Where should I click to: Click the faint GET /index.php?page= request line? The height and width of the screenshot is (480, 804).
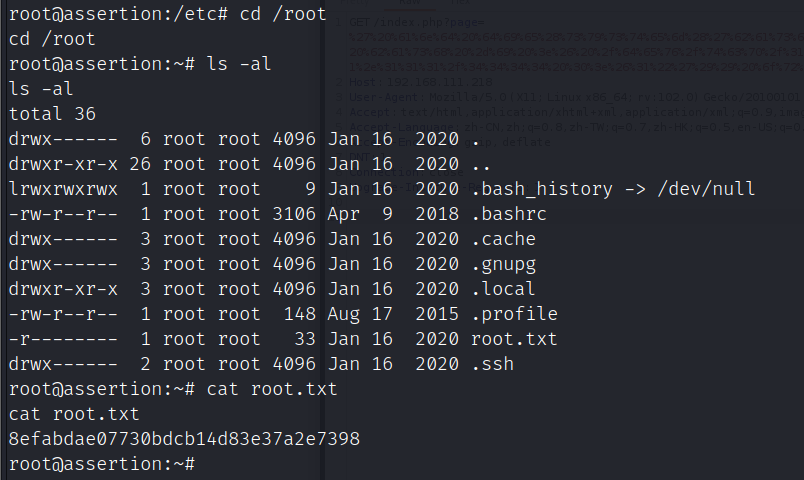click(x=416, y=23)
